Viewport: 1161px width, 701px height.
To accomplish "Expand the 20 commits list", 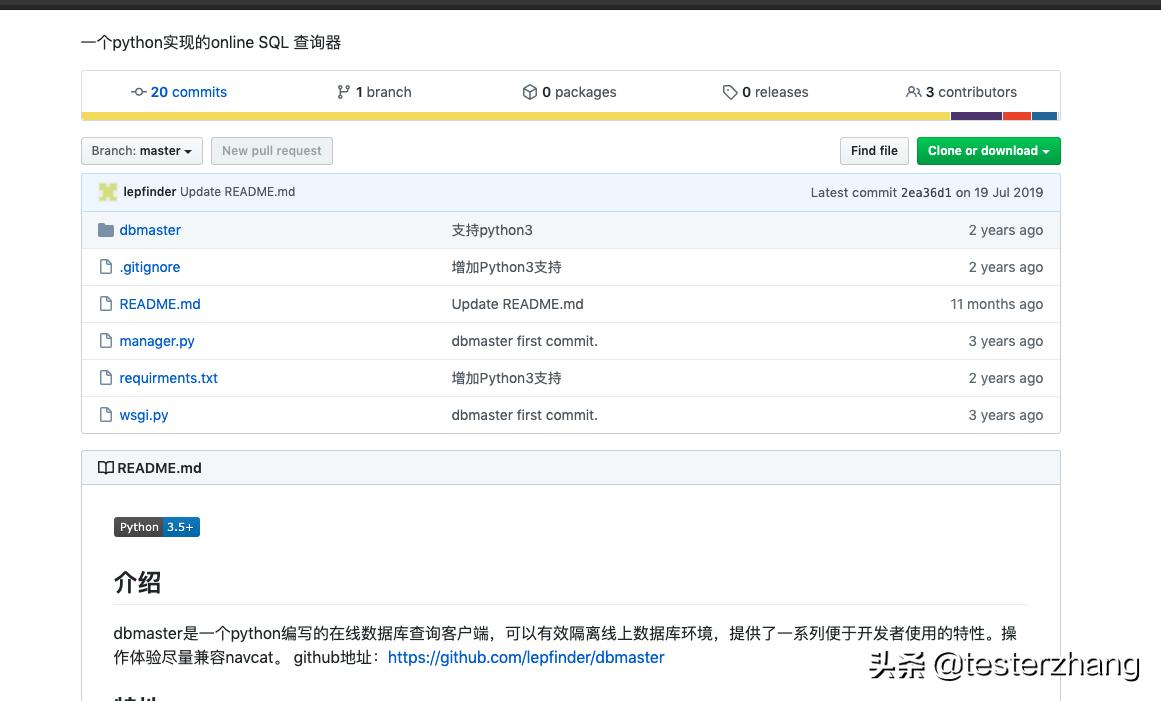I will [188, 92].
